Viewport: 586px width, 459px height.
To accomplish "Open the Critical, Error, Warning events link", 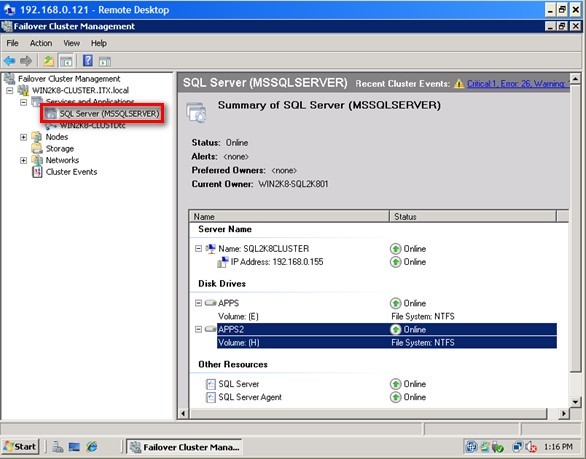I will 518,84.
